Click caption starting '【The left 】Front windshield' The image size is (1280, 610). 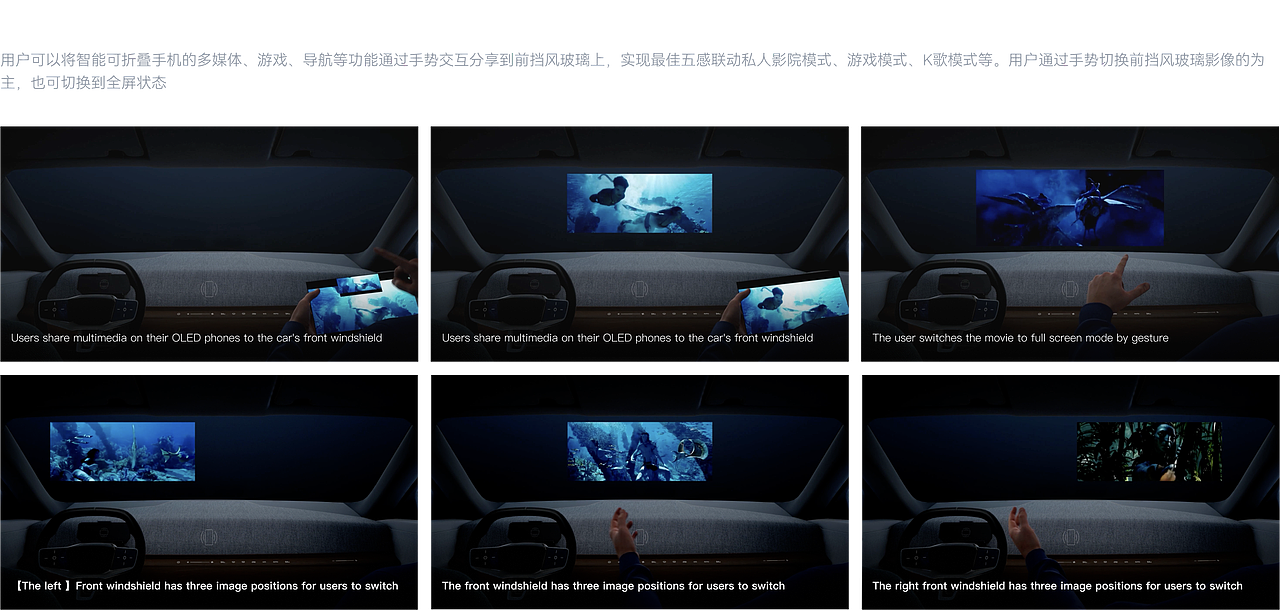(206, 586)
